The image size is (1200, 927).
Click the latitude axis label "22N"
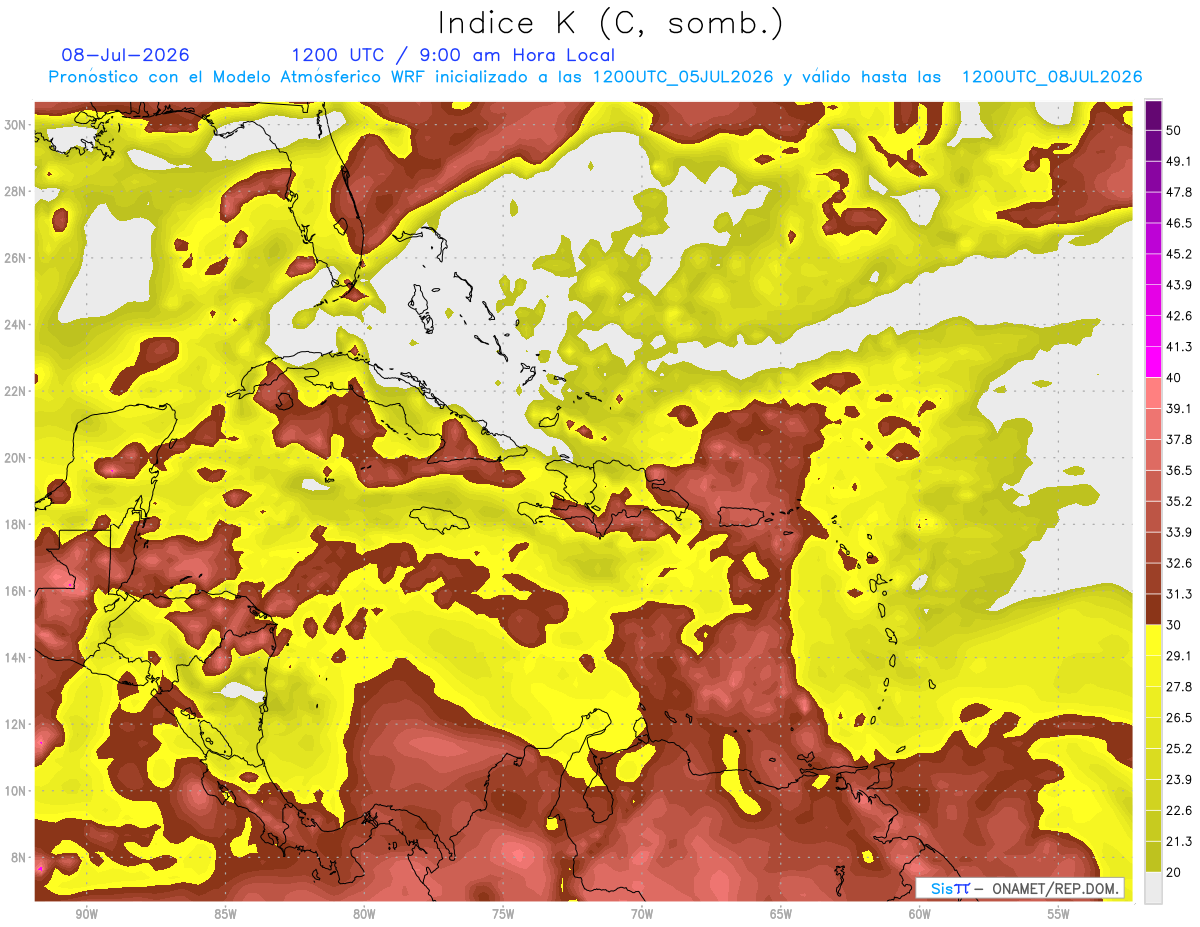tap(15, 391)
